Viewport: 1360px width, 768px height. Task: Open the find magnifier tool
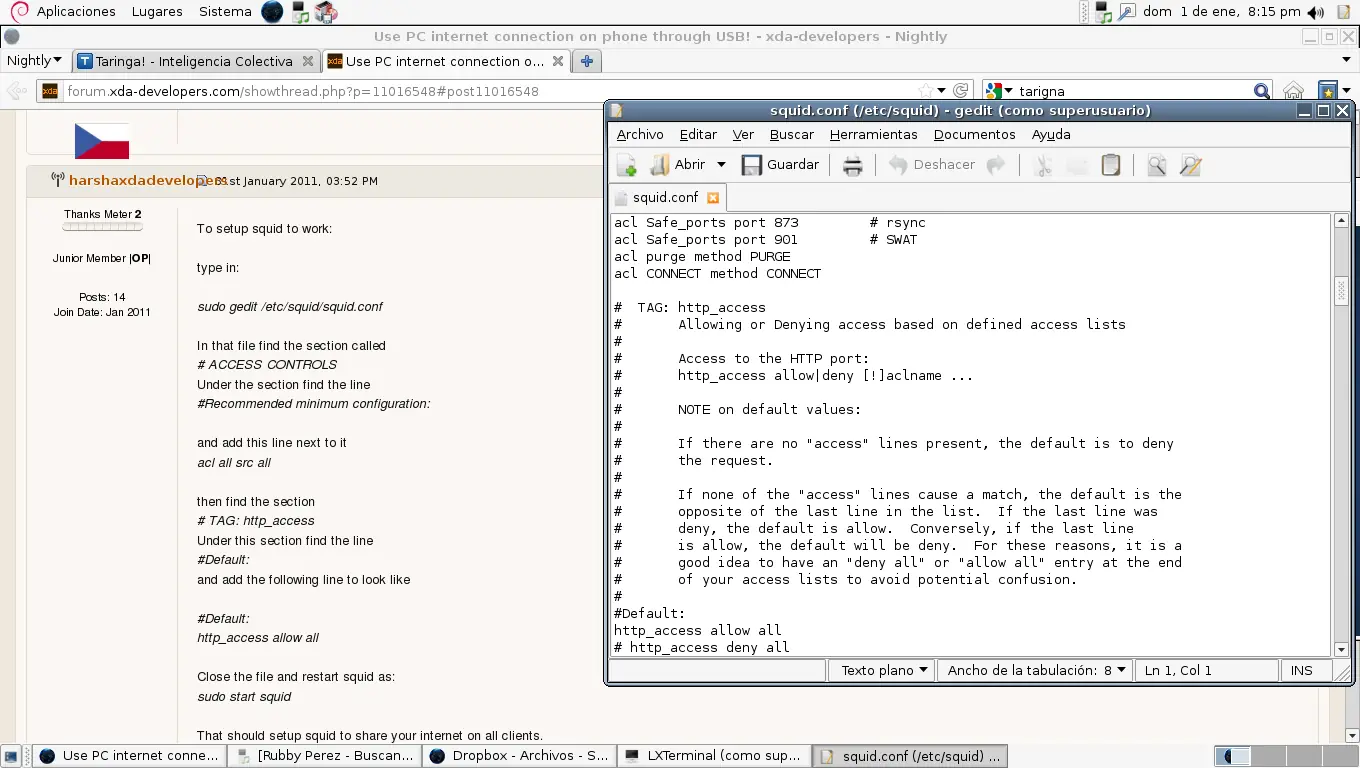coord(1156,165)
